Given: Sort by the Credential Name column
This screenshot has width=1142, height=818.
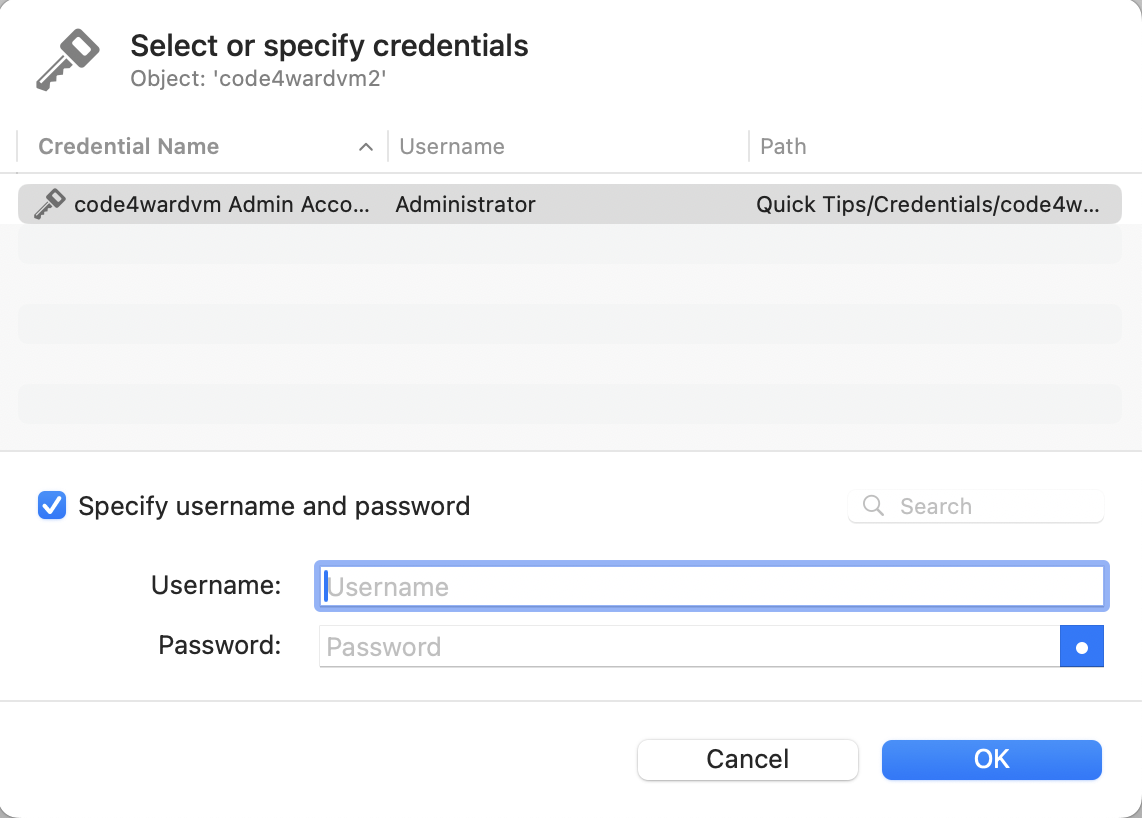Looking at the screenshot, I should click(x=128, y=146).
